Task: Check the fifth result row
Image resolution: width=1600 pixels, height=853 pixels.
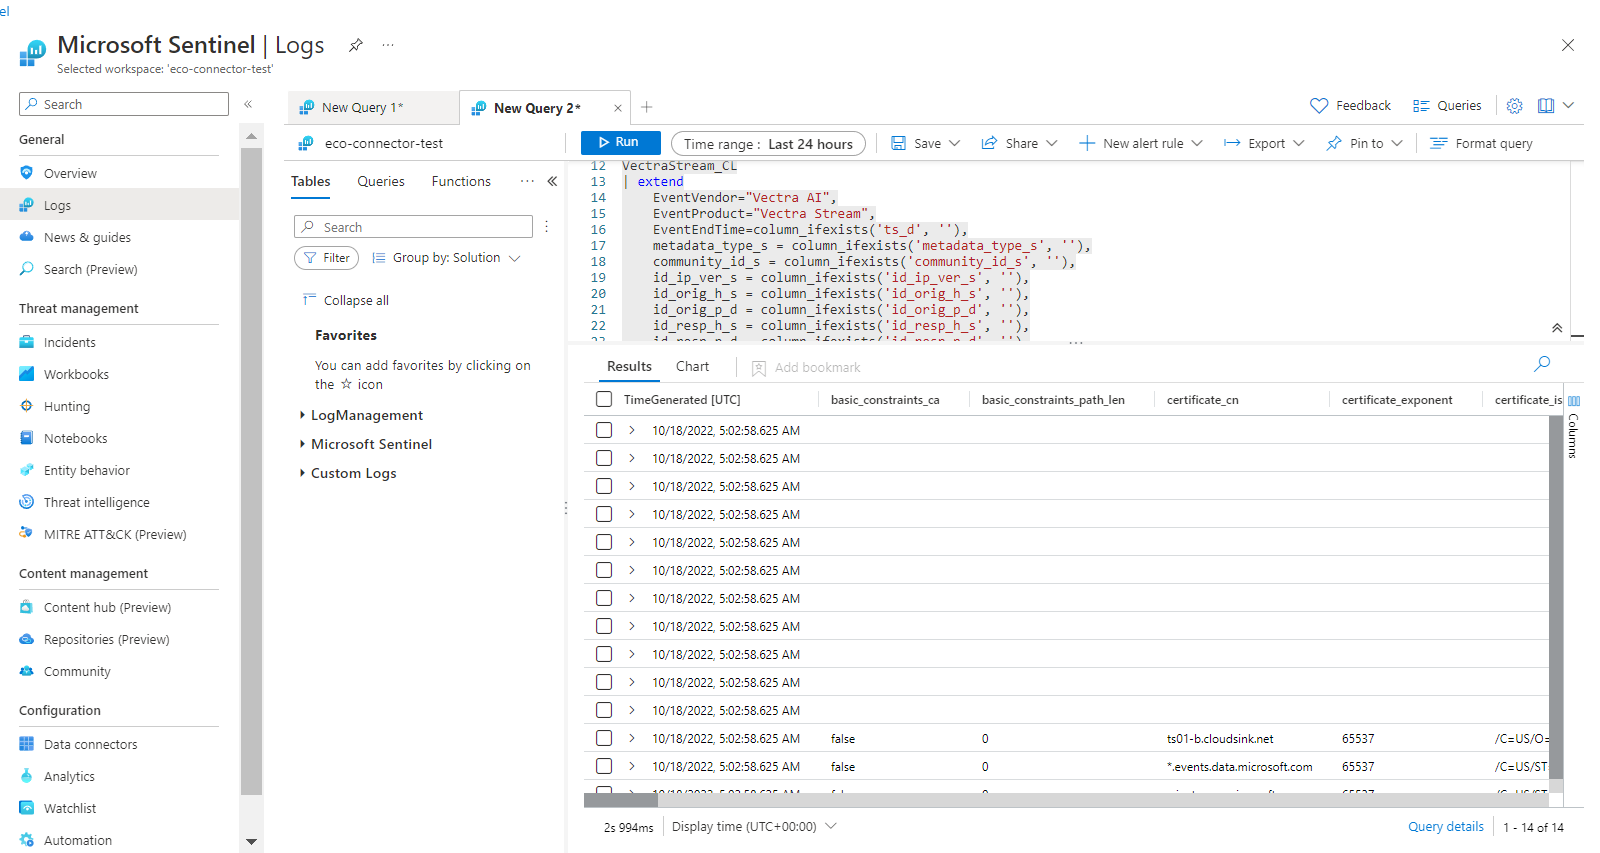Action: pos(604,542)
